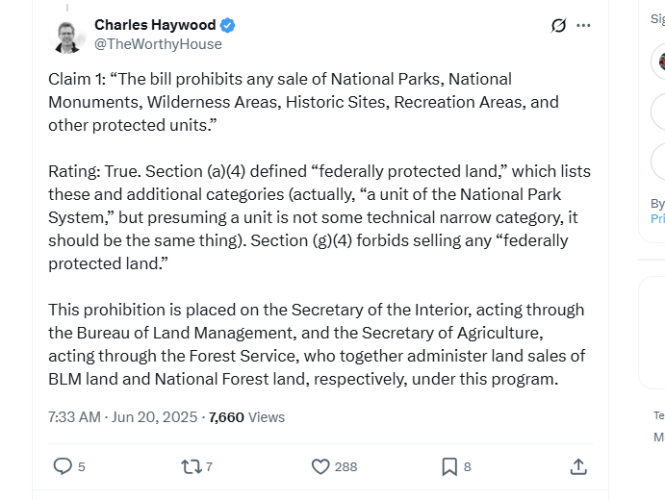Open the repost options arrows icon
This screenshot has height=500, width=665.
(x=191, y=466)
